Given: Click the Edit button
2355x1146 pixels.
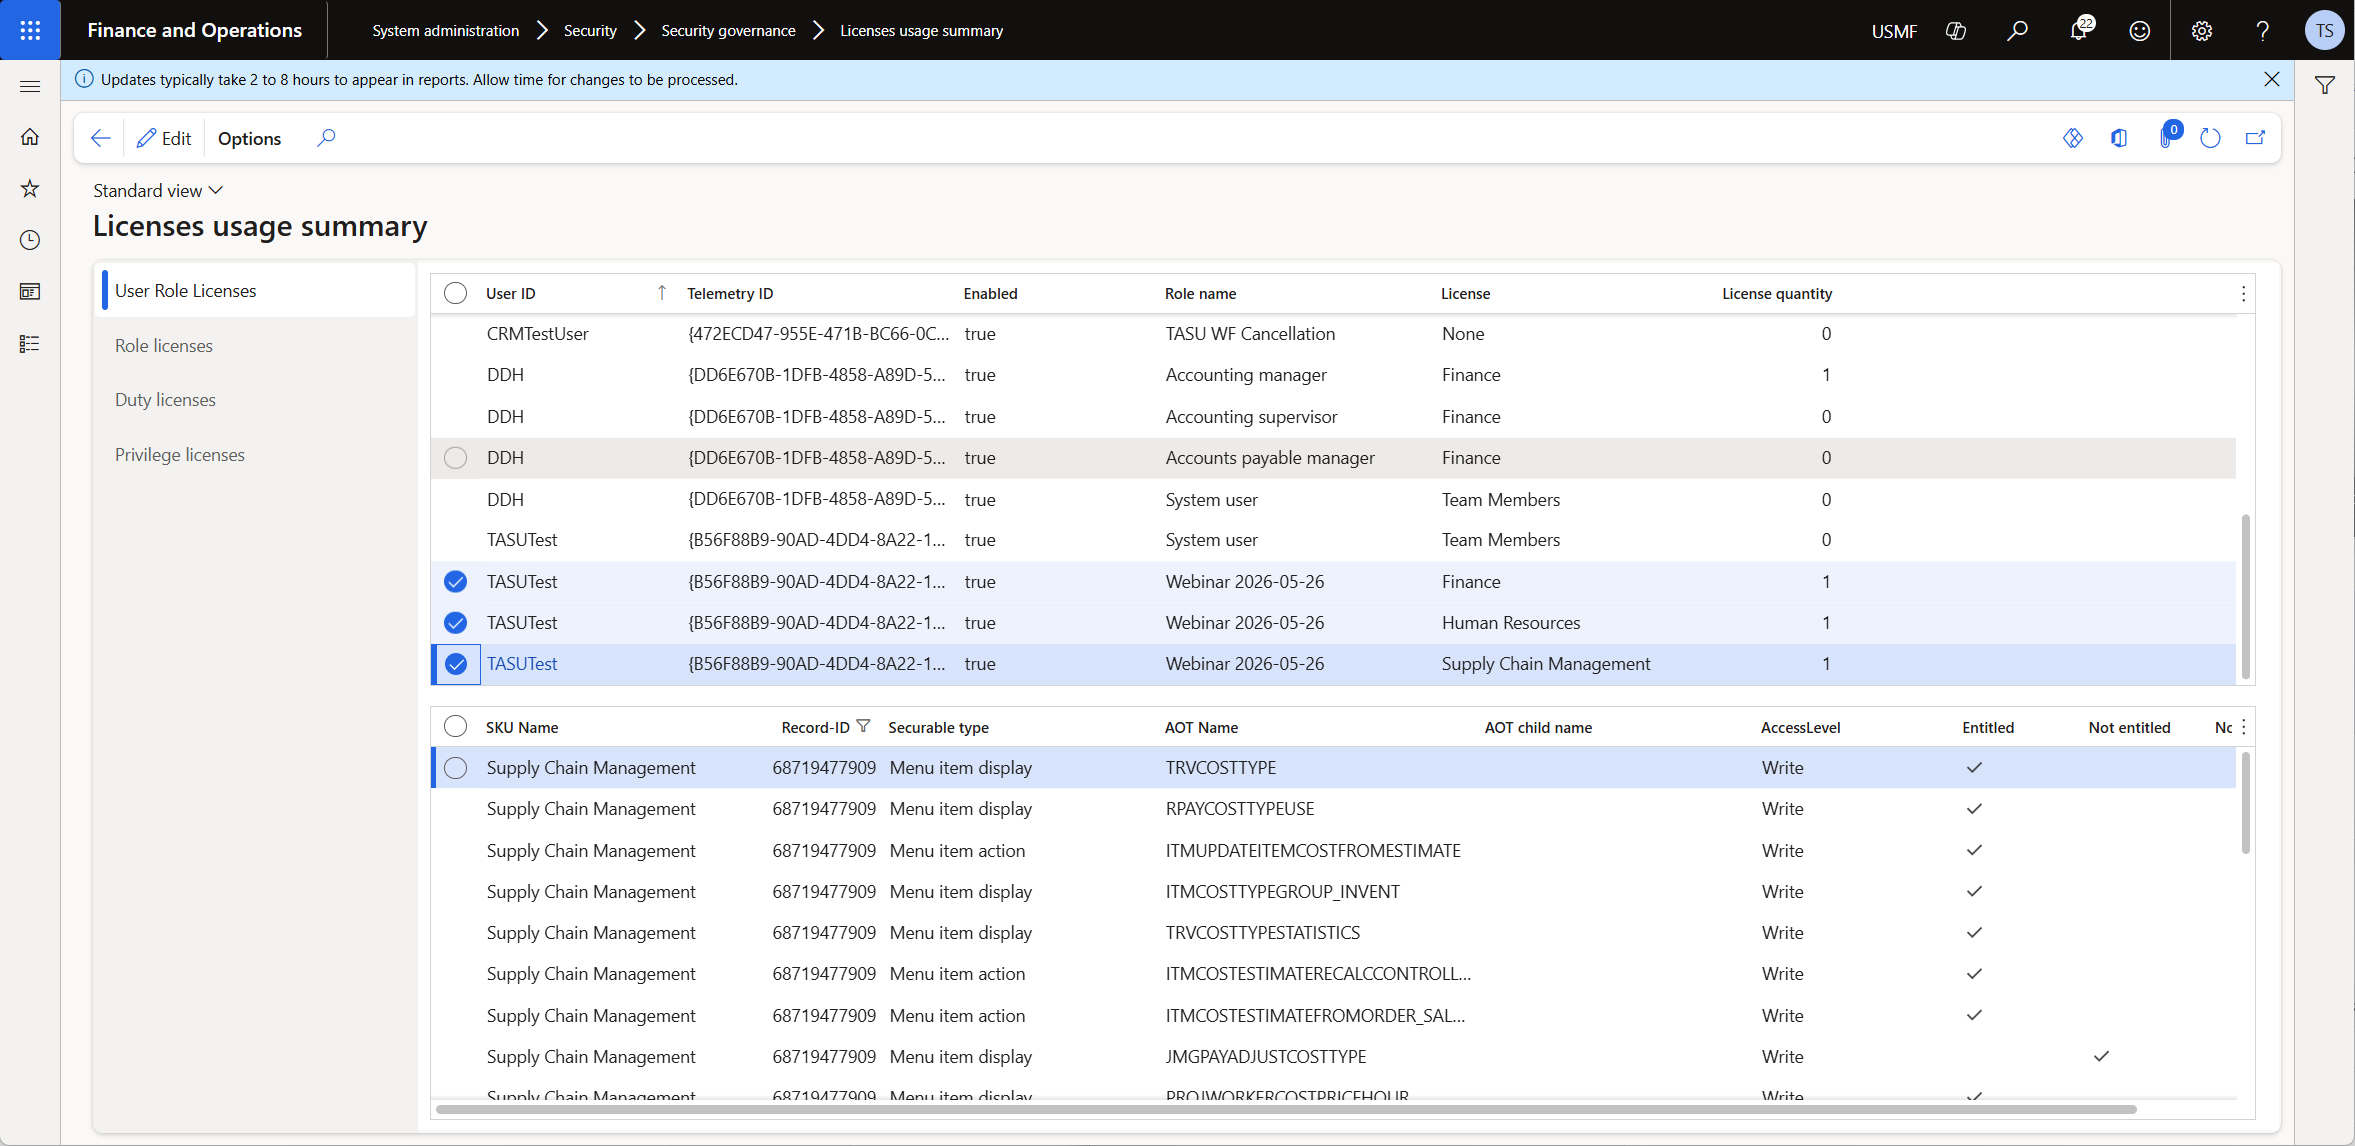Looking at the screenshot, I should pos(164,138).
